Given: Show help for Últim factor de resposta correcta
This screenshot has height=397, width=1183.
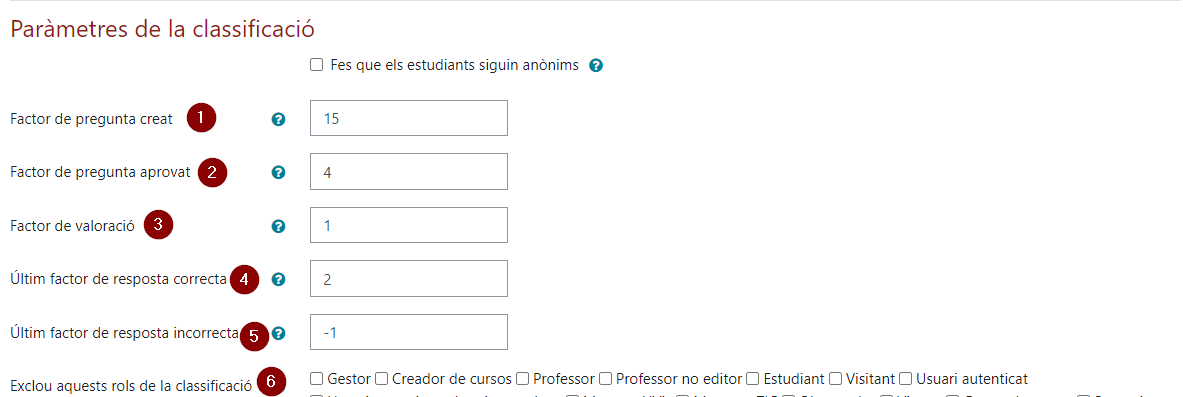Looking at the screenshot, I should (x=278, y=280).
